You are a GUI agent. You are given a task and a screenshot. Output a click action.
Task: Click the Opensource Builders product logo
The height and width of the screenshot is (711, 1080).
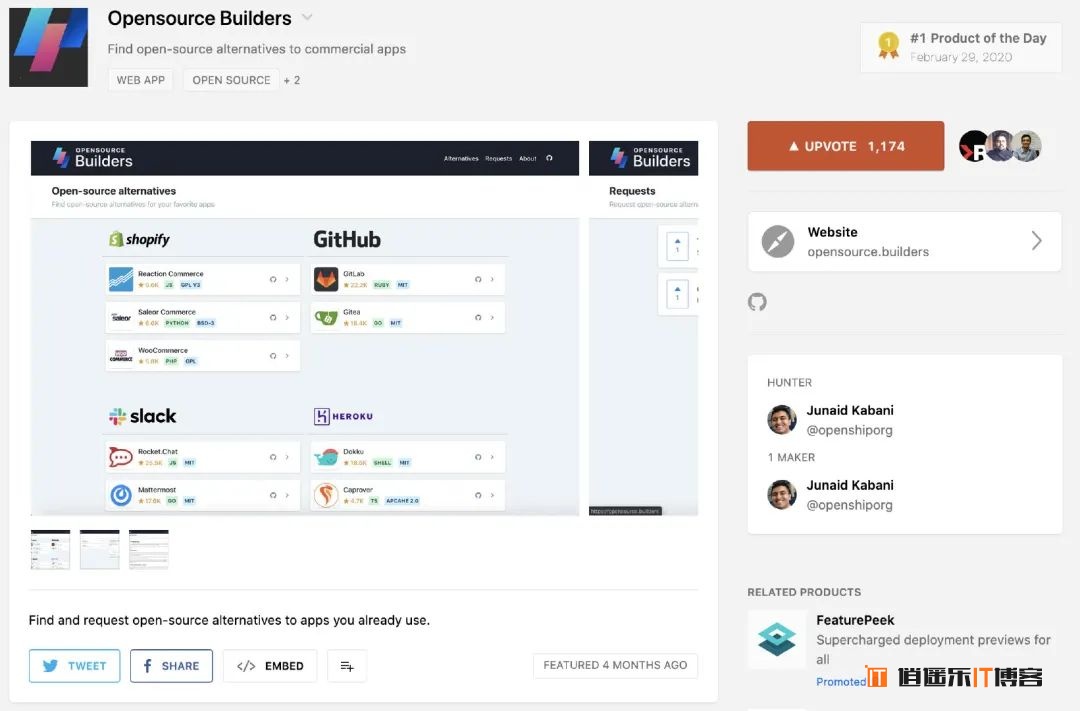click(x=48, y=47)
